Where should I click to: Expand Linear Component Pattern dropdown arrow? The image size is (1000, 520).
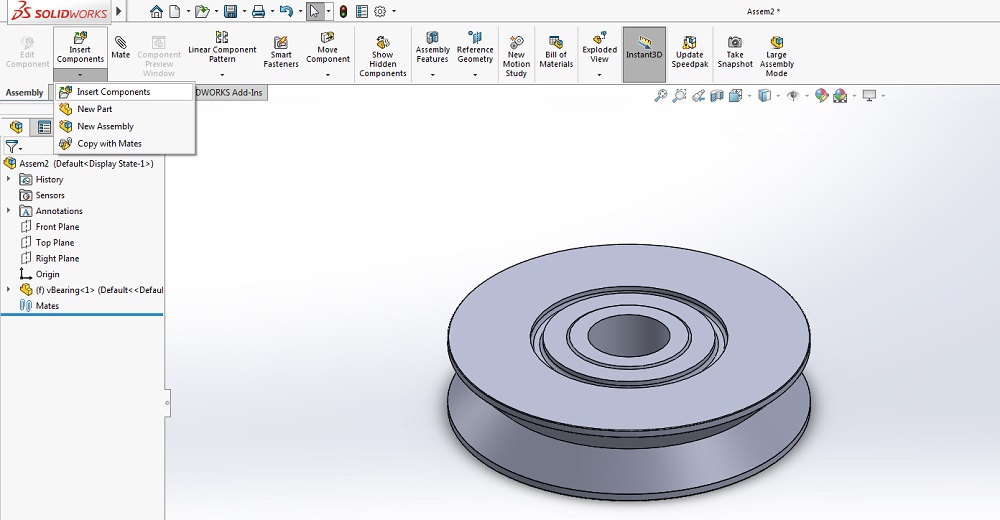point(222,75)
